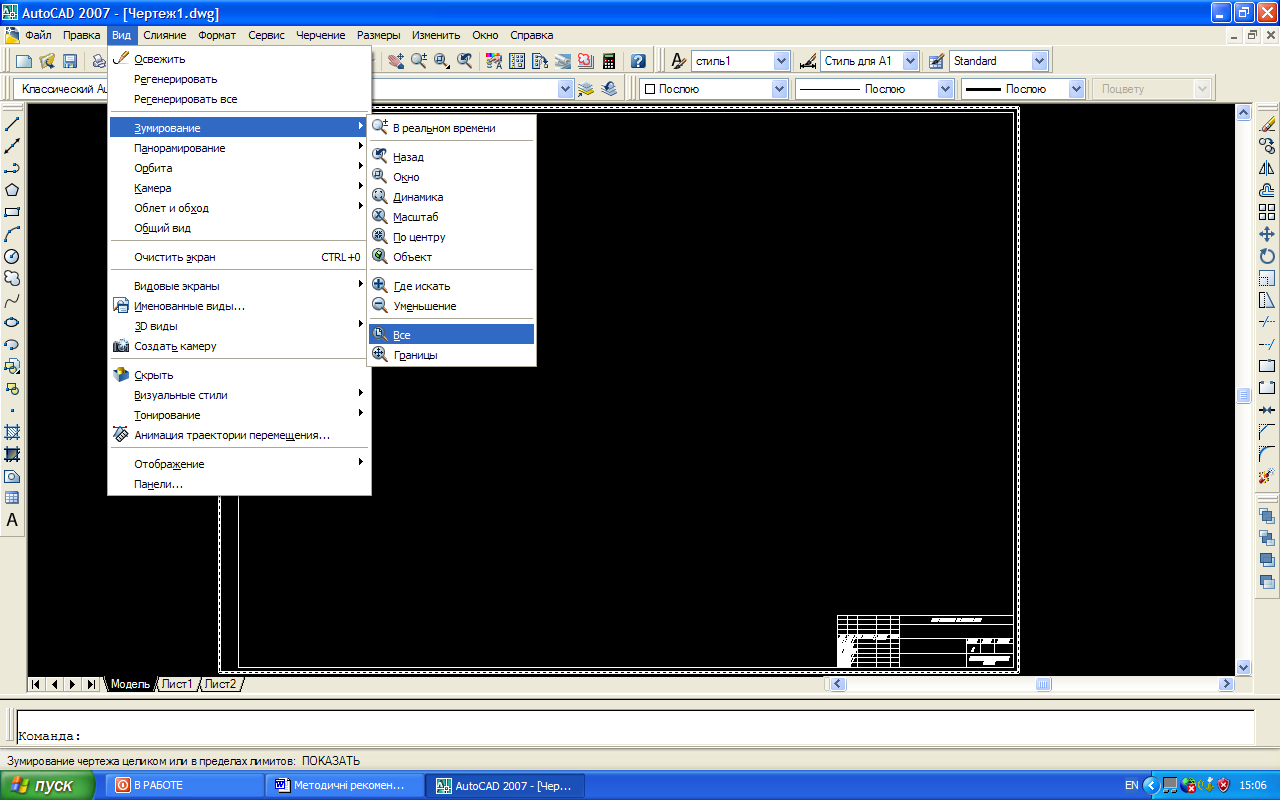Click the command line input Команда
1280x800 pixels.
tap(635, 735)
